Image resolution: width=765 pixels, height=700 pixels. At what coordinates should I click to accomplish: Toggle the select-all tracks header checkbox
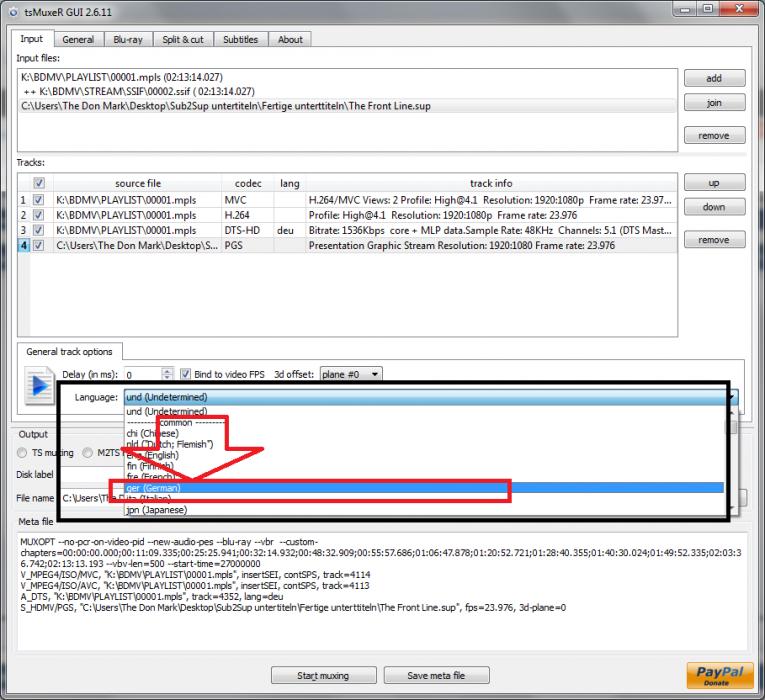39,183
